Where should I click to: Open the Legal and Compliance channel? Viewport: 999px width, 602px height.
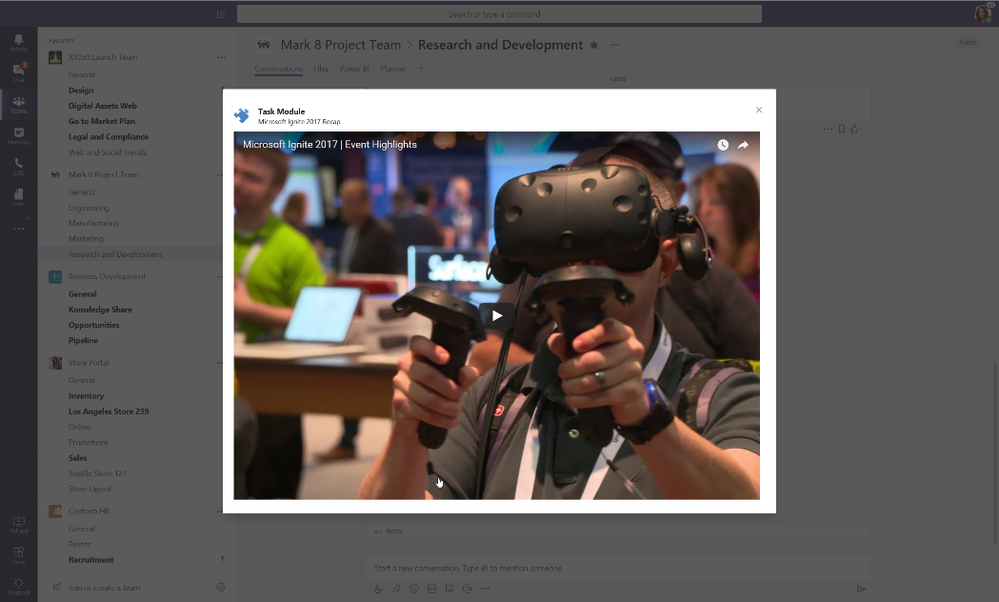tap(108, 137)
